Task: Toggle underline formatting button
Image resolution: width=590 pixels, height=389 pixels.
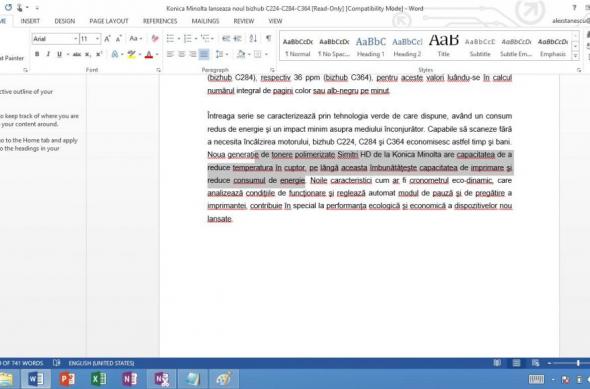Action: point(59,54)
